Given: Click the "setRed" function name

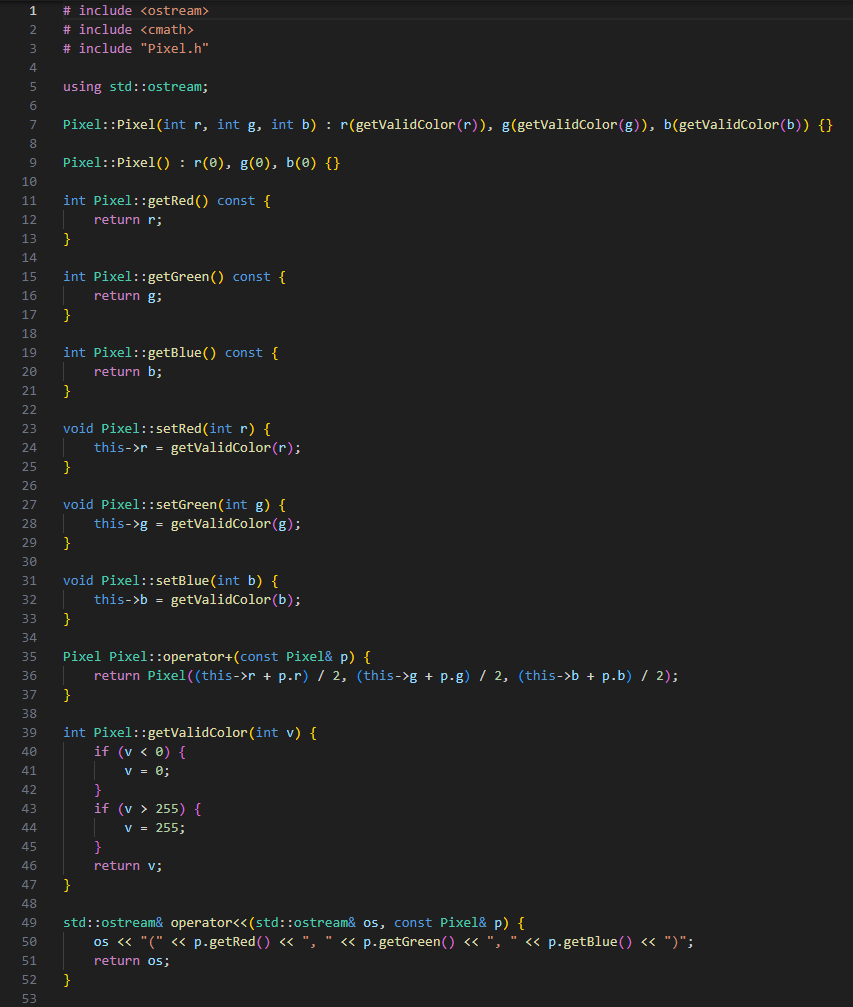Looking at the screenshot, I should click(179, 428).
